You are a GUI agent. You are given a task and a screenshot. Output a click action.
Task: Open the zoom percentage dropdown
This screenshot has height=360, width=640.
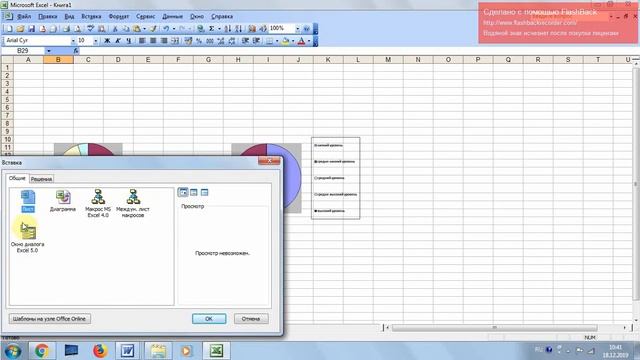click(298, 29)
